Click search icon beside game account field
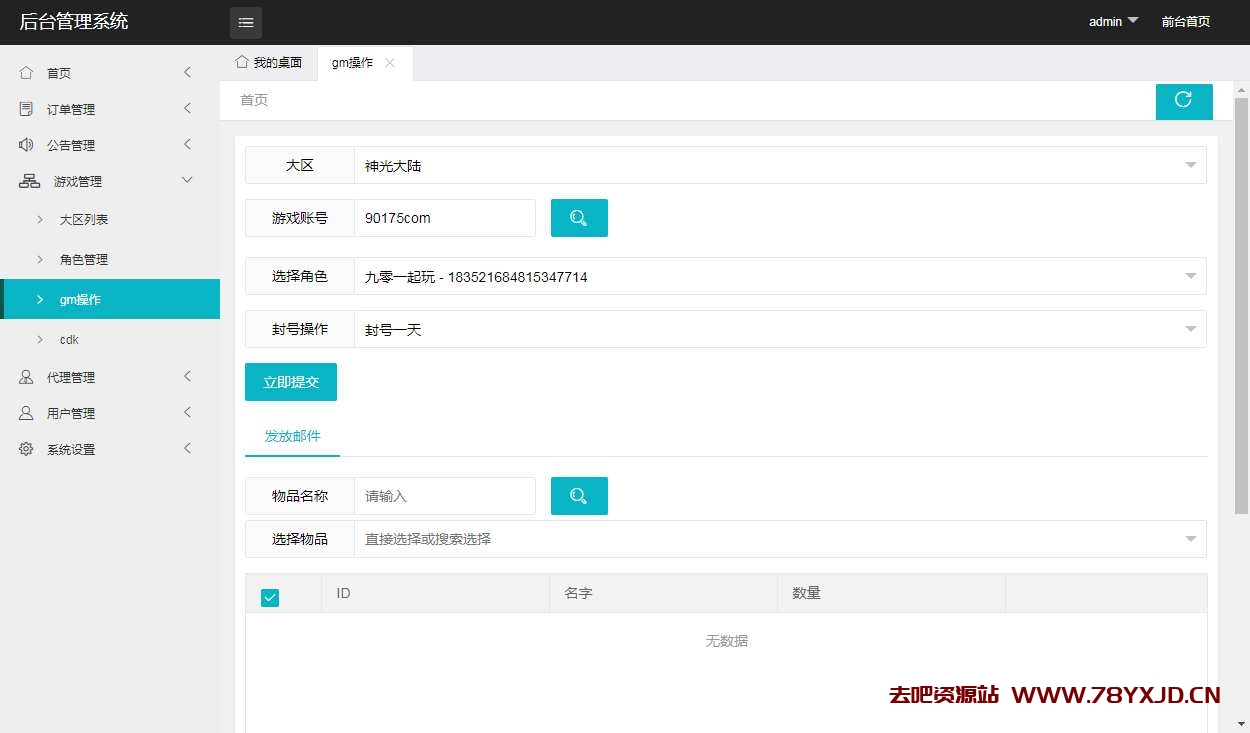This screenshot has width=1250, height=733. [x=579, y=218]
